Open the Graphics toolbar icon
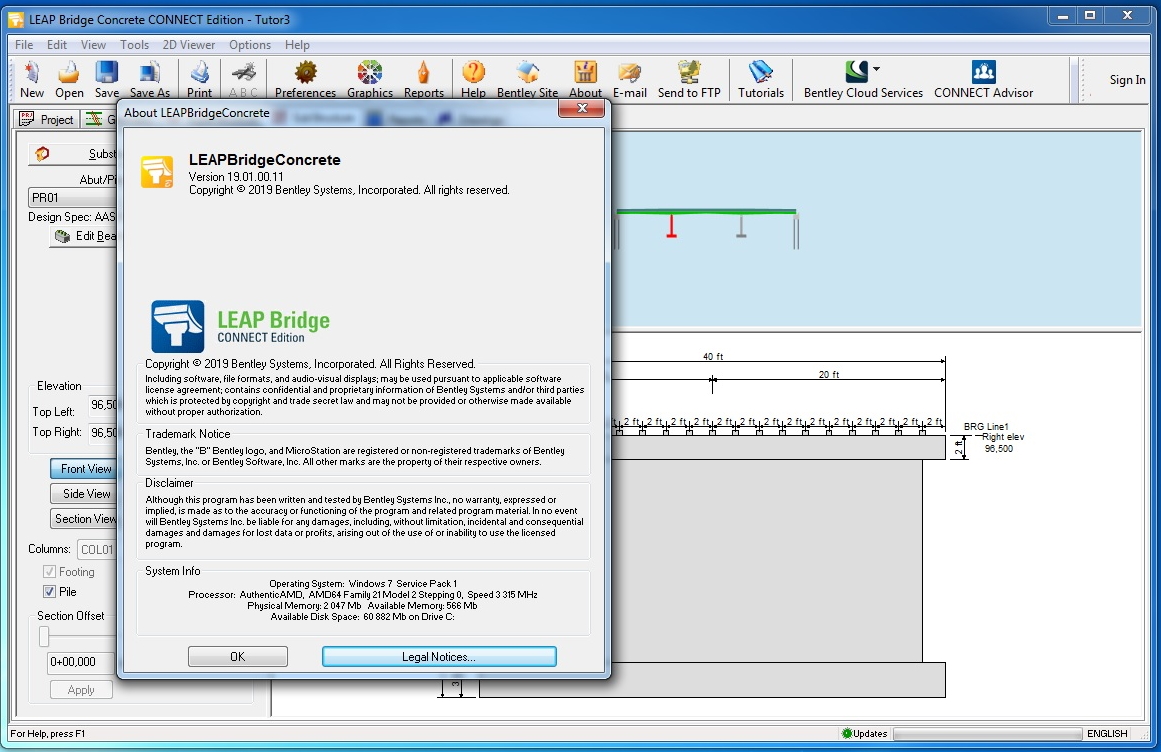This screenshot has height=752, width=1161. click(369, 80)
